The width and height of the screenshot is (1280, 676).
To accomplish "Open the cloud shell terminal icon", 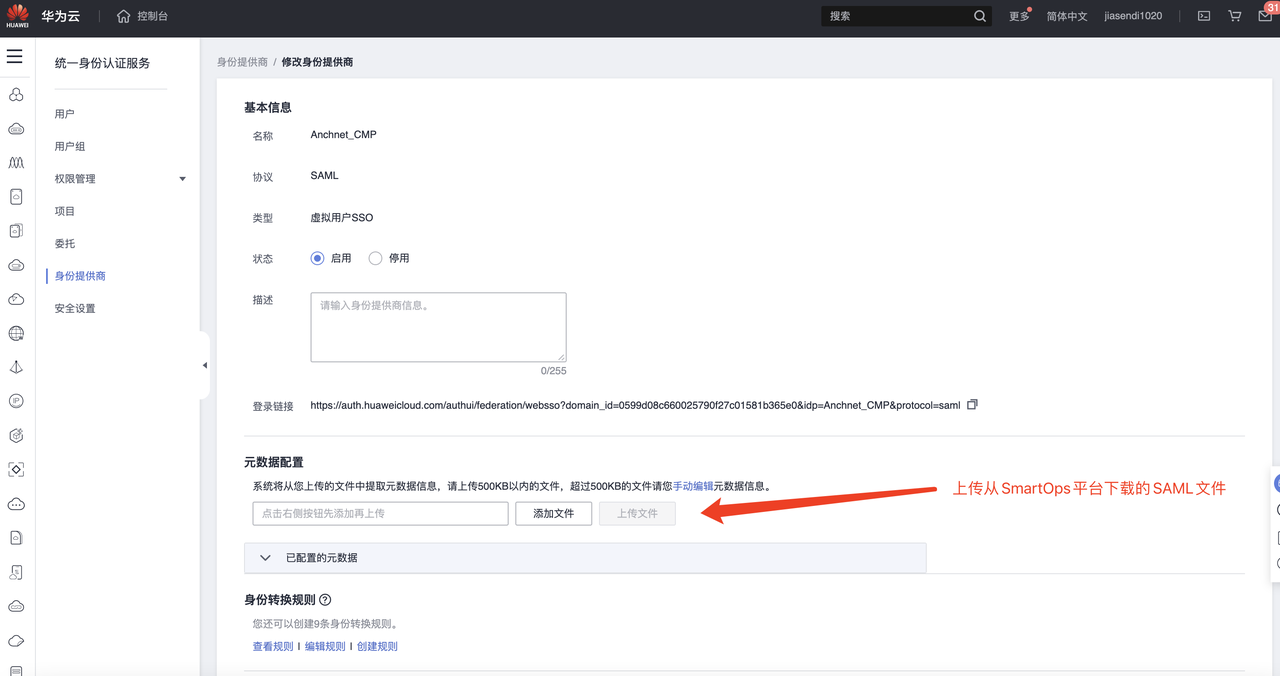I will click(1204, 16).
